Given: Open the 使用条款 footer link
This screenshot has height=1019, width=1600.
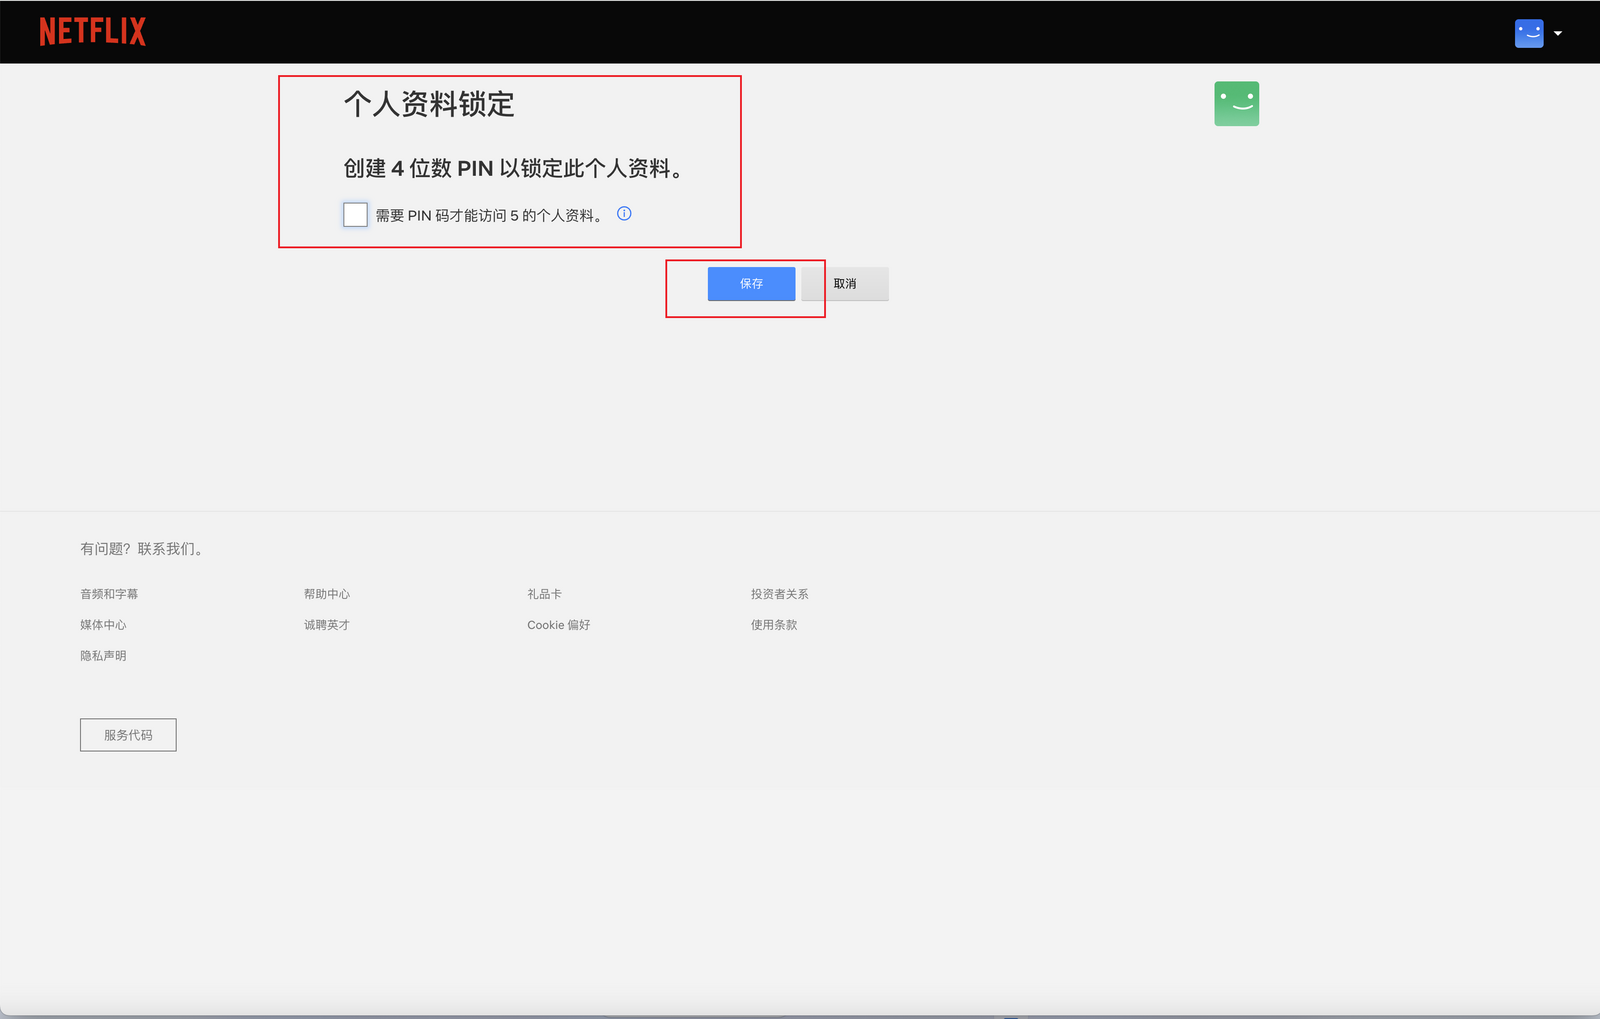Looking at the screenshot, I should [774, 625].
